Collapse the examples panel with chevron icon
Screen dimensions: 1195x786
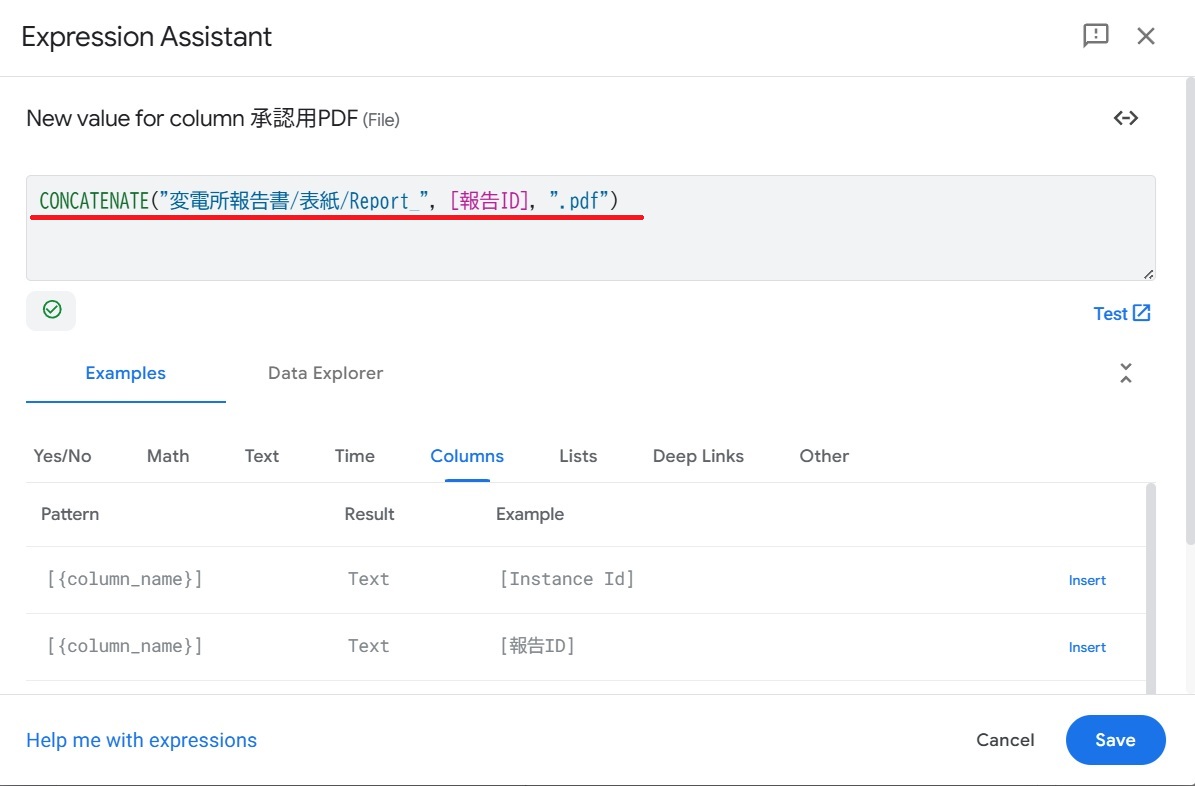click(x=1126, y=373)
